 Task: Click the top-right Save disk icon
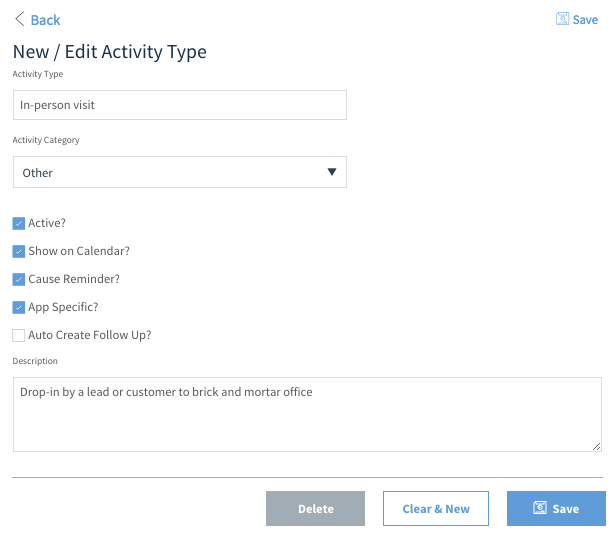(562, 19)
